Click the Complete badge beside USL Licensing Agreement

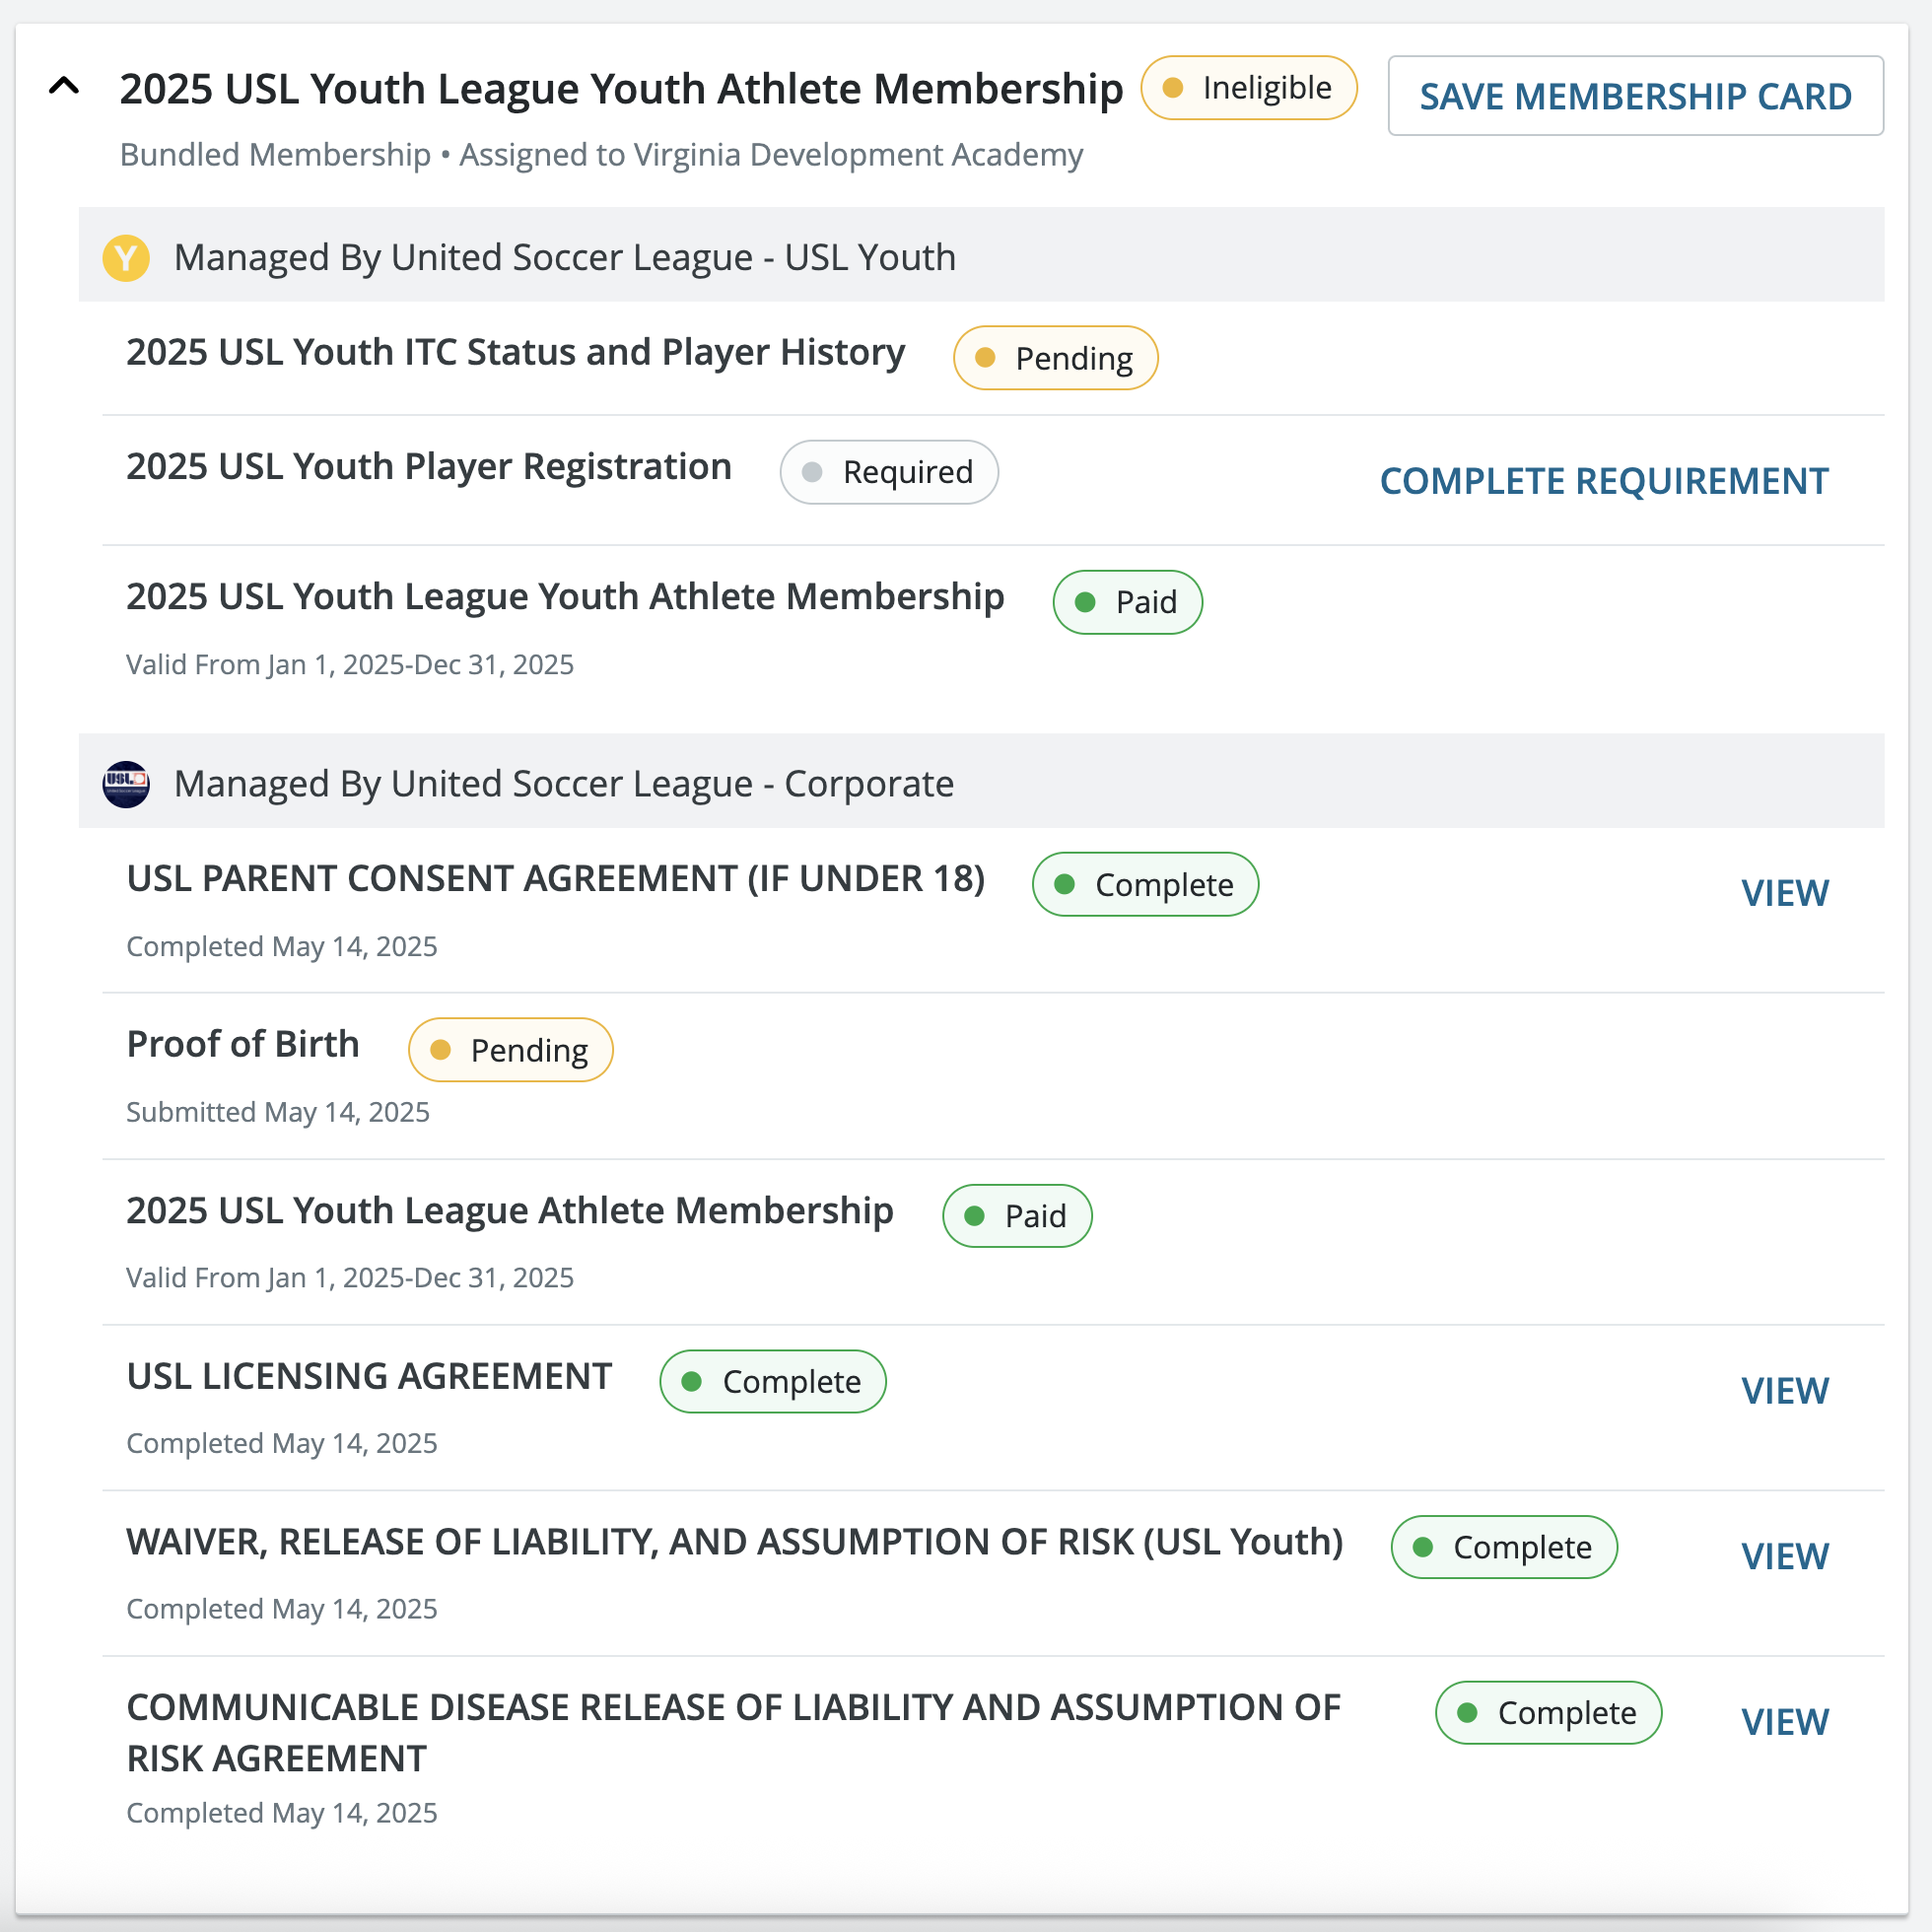[x=773, y=1381]
